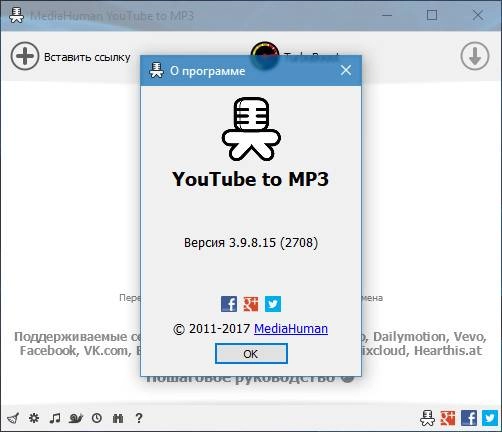This screenshot has width=502, height=432.
Task: Click the binoculars search icon
Action: (x=118, y=418)
